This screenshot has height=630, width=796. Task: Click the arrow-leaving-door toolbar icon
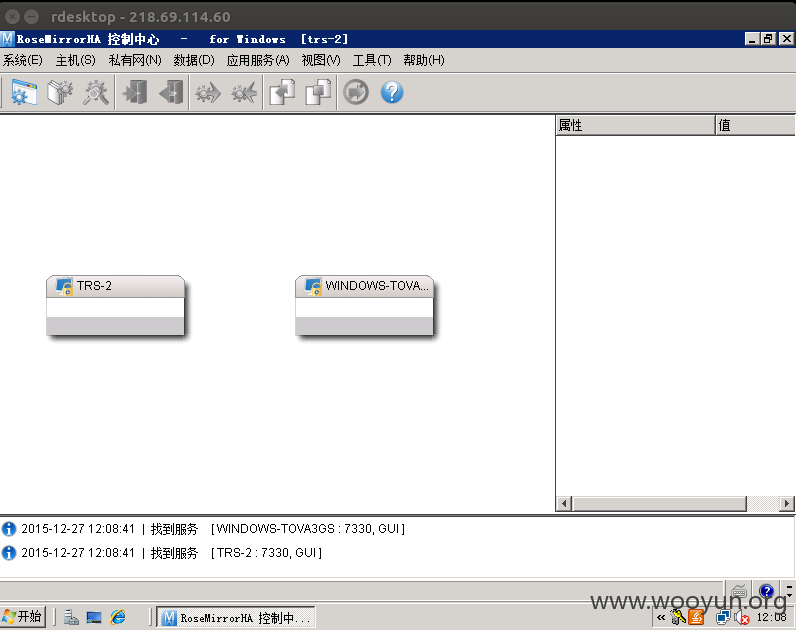point(171,92)
